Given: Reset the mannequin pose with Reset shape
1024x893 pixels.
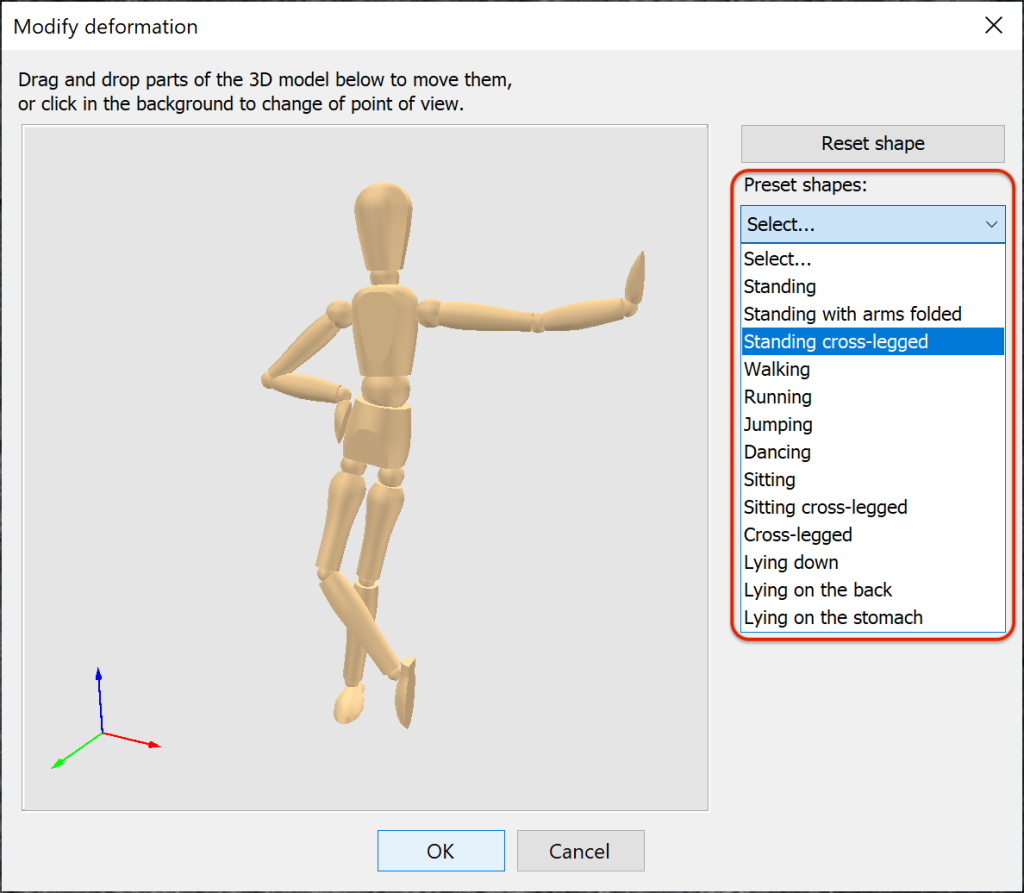Looking at the screenshot, I should click(x=871, y=143).
